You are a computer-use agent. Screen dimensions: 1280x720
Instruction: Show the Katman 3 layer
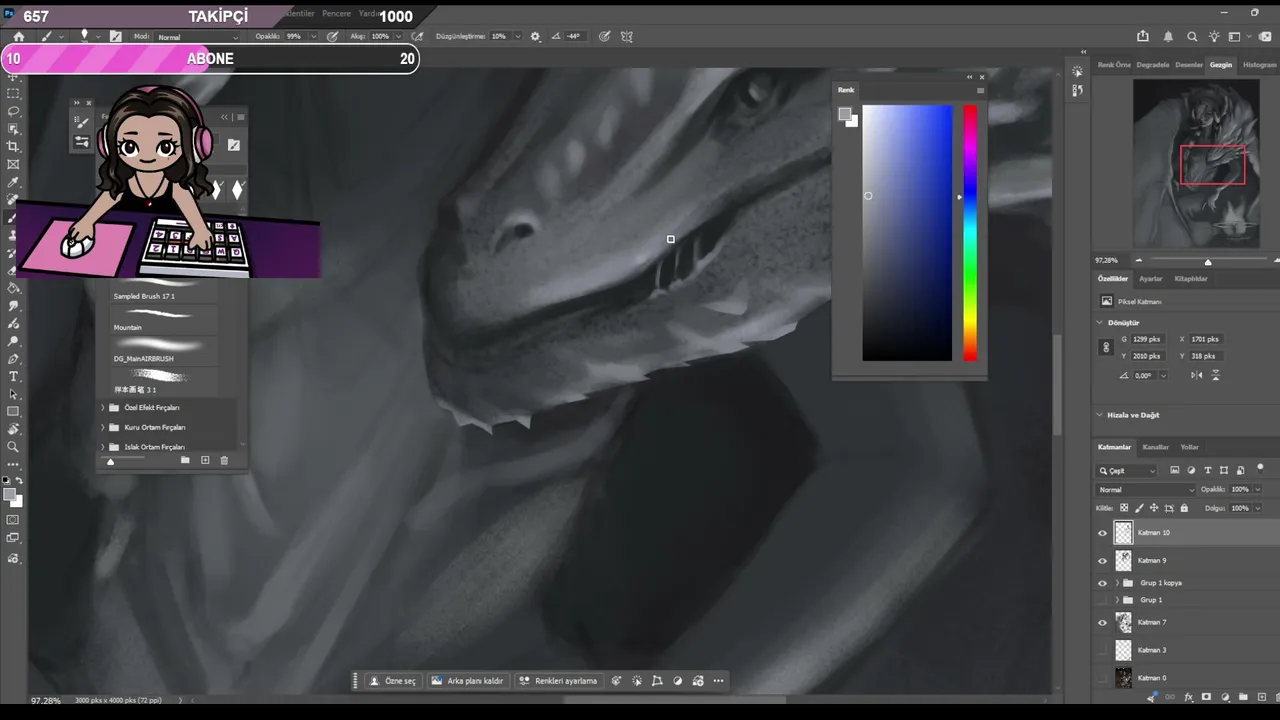(1103, 650)
